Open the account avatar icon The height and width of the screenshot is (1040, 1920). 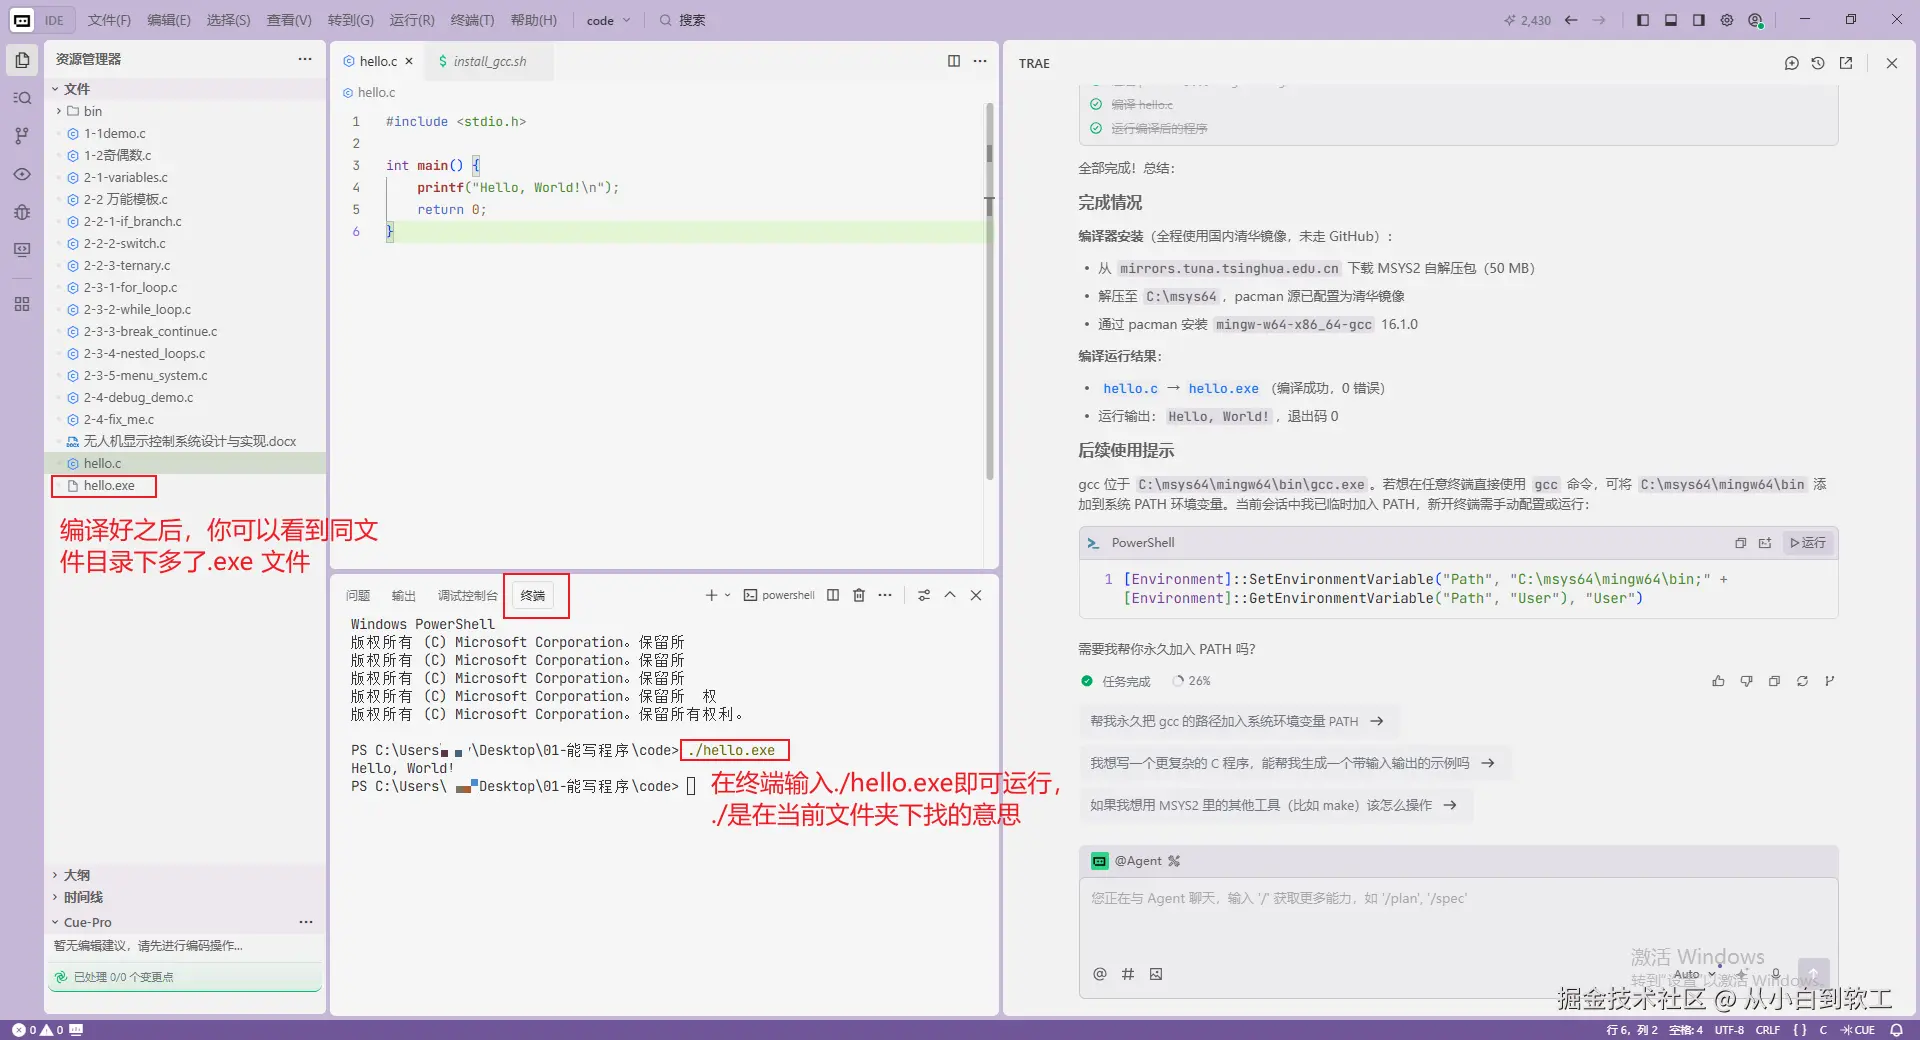click(1755, 20)
